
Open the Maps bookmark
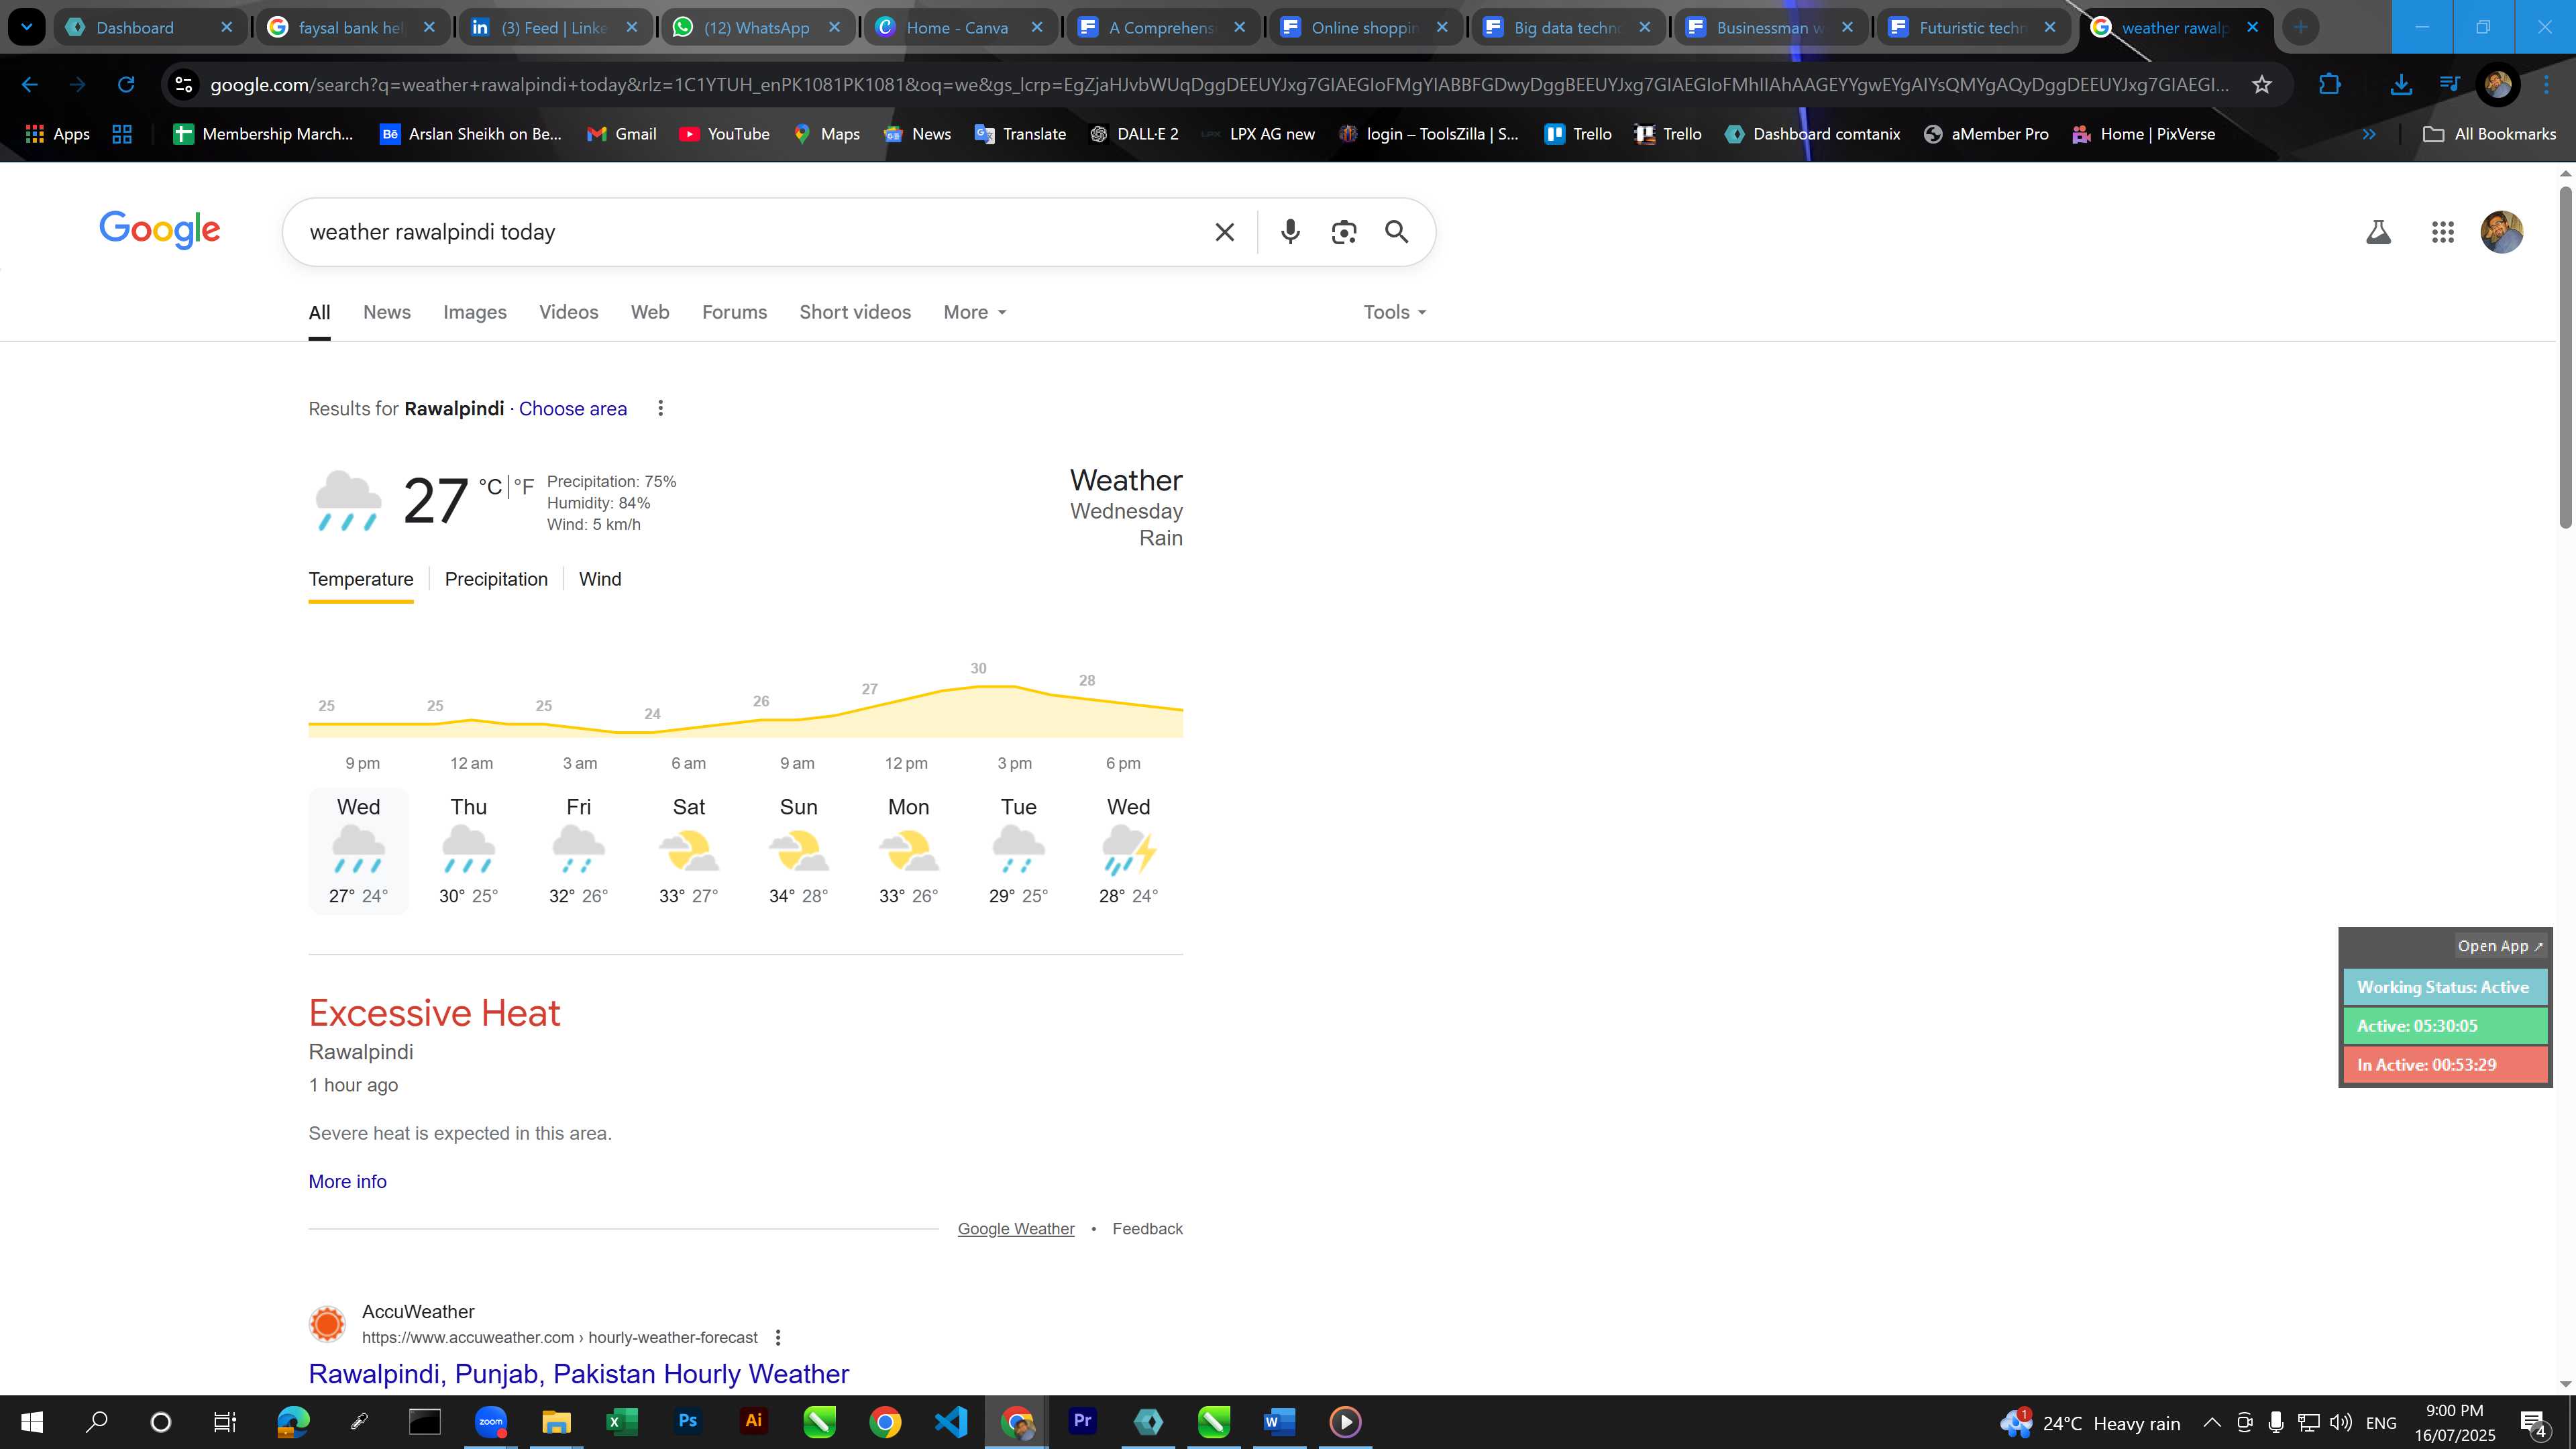(x=826, y=134)
